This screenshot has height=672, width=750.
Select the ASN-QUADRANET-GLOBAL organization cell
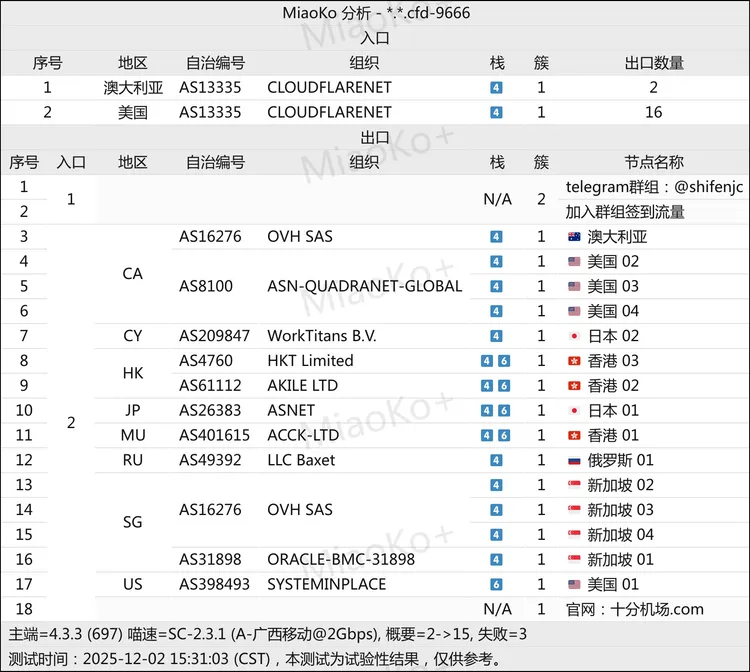tap(364, 286)
